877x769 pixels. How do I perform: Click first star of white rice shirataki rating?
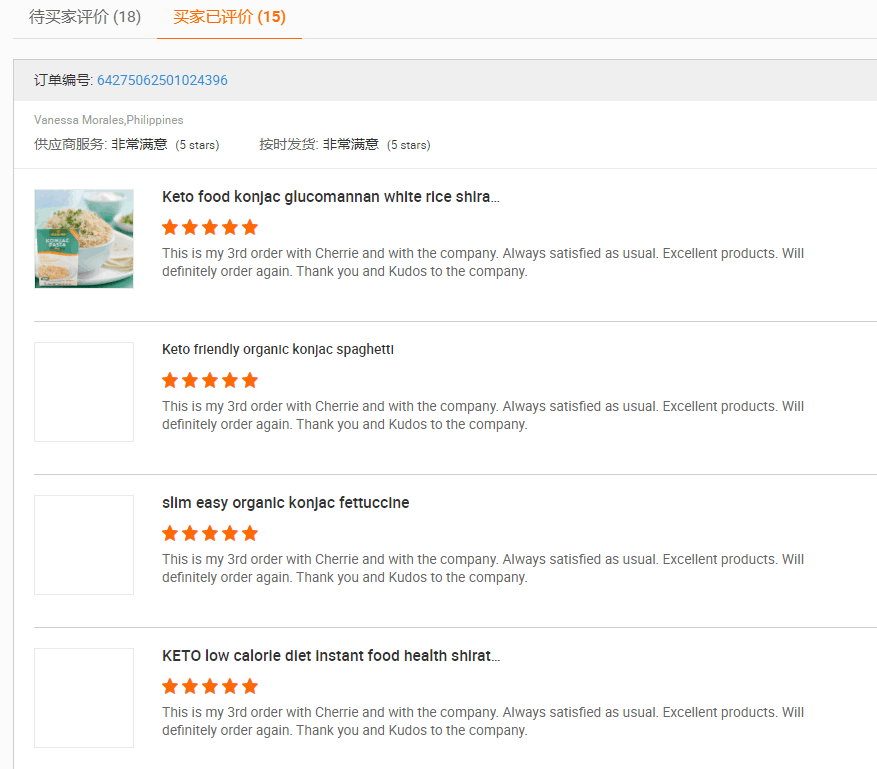[x=170, y=227]
